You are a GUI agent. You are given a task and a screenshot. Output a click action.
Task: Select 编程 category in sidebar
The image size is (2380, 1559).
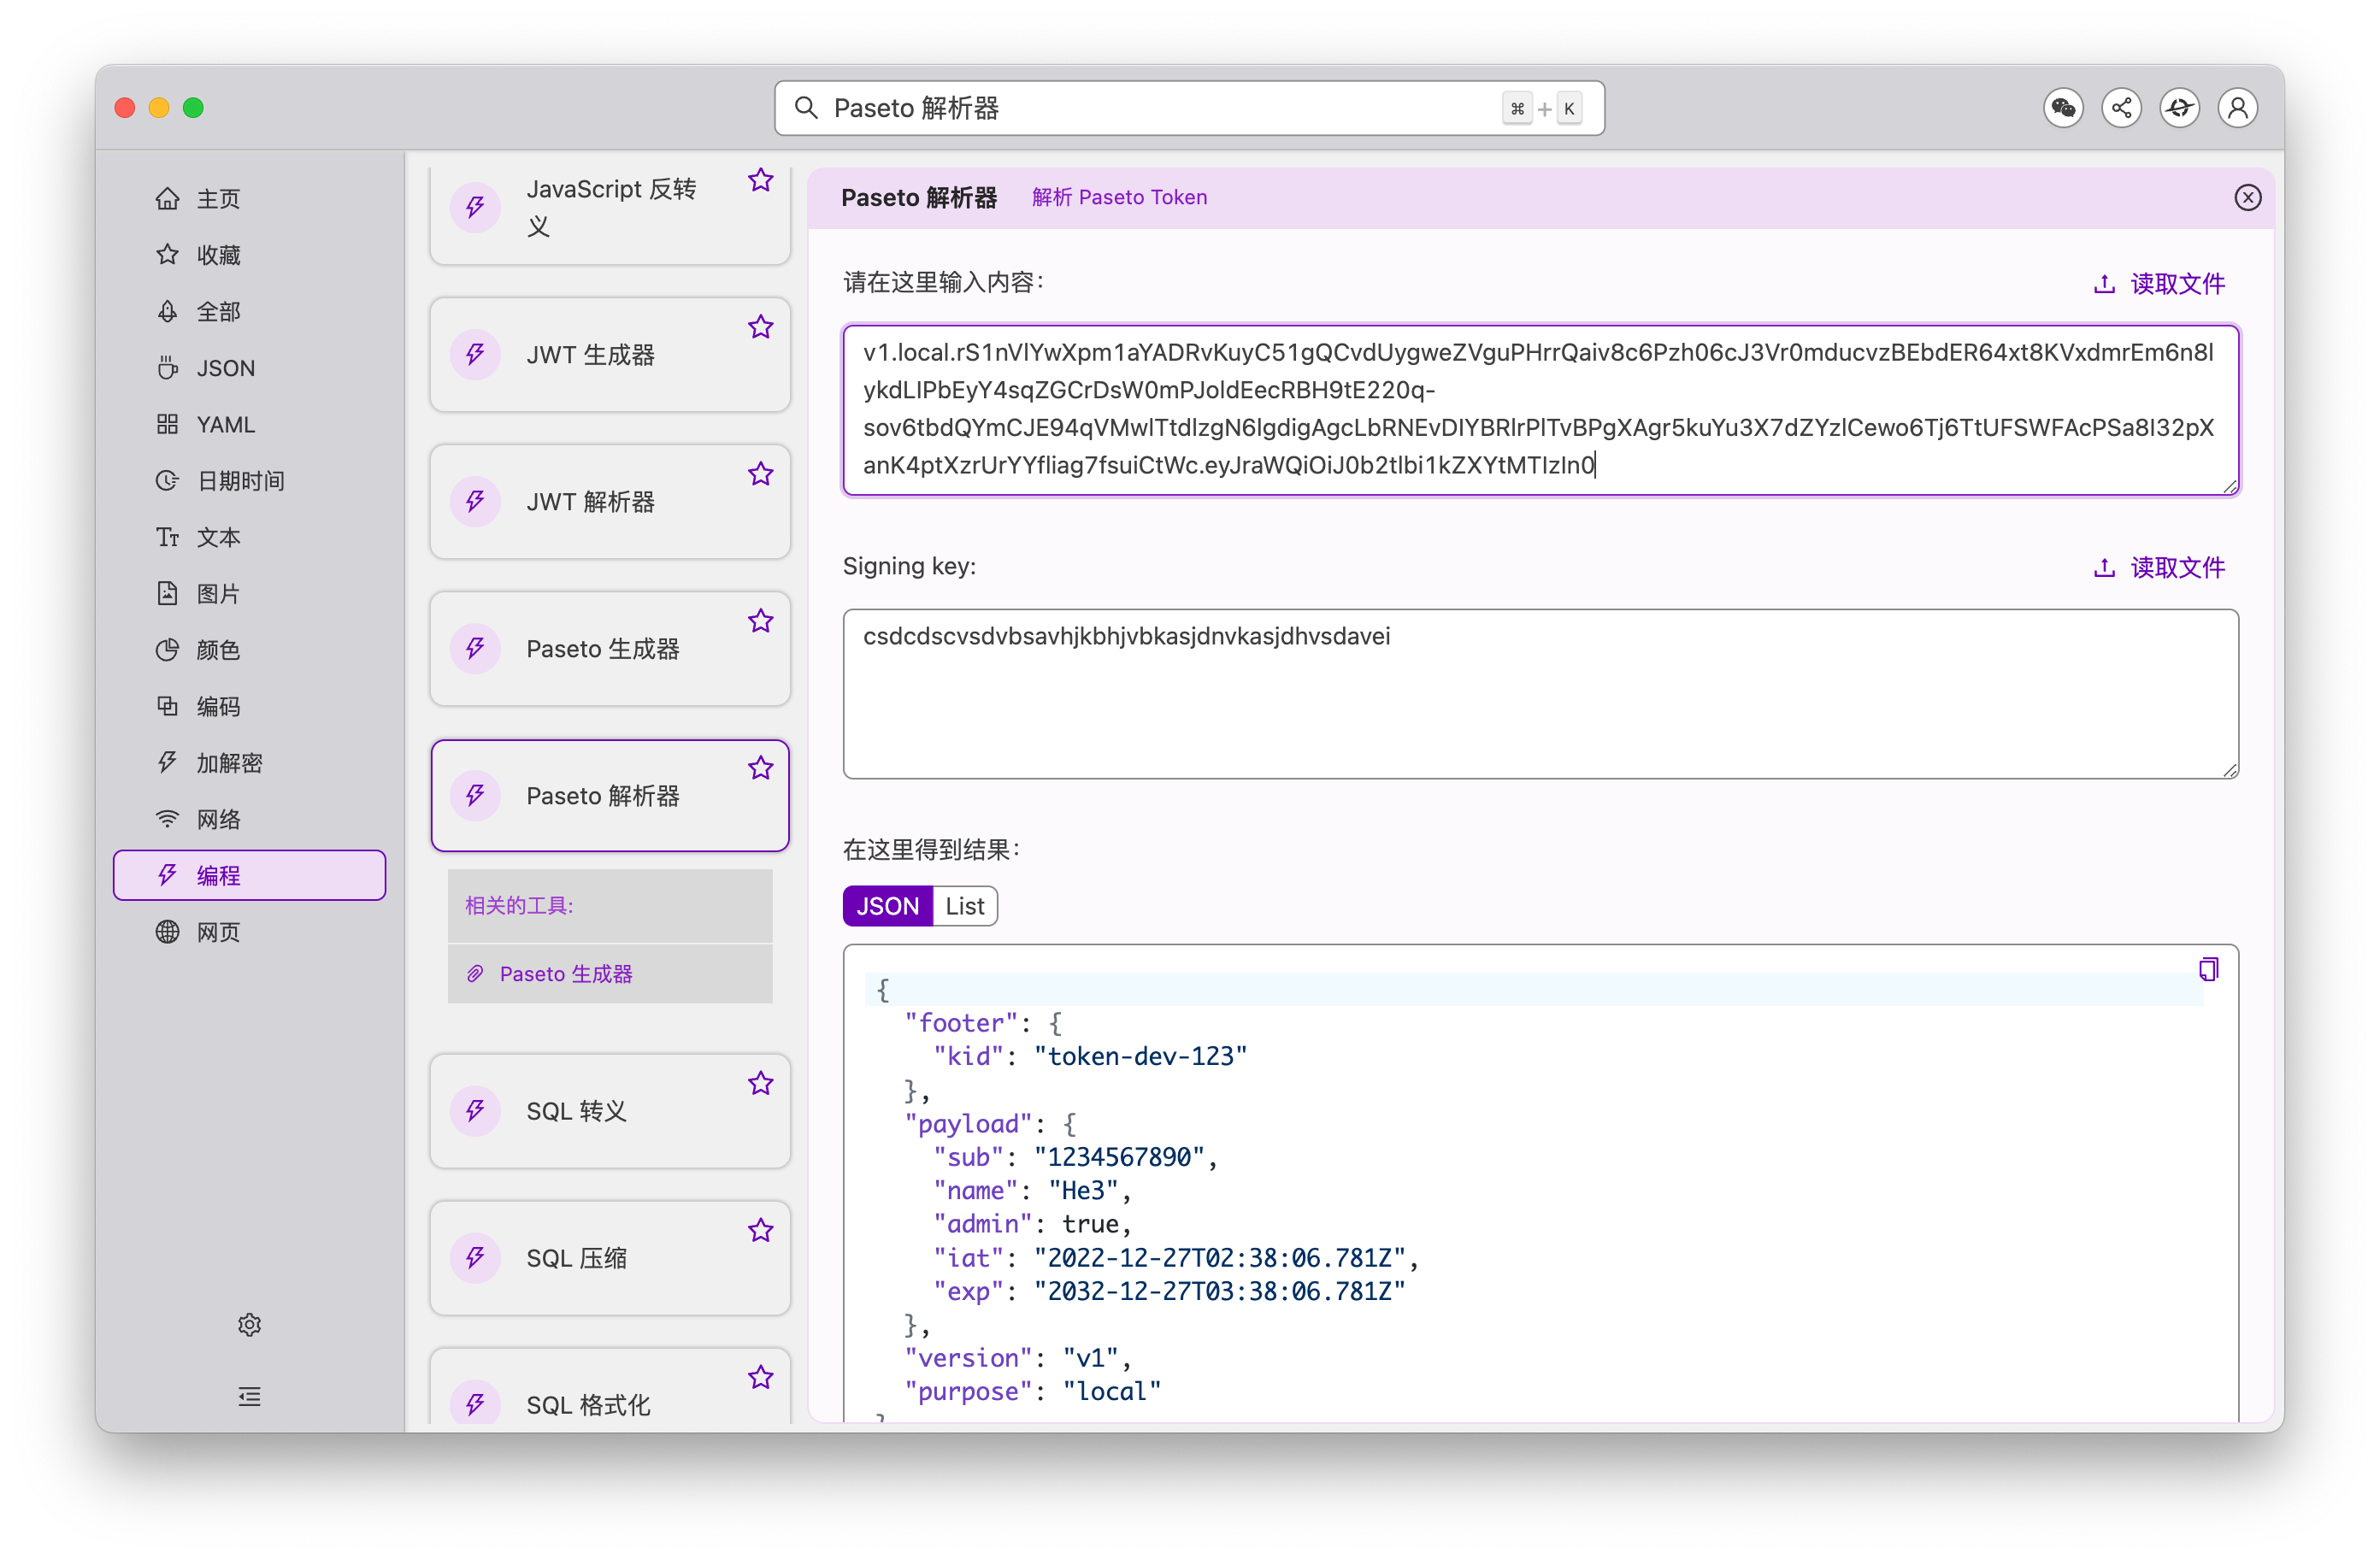[x=250, y=875]
